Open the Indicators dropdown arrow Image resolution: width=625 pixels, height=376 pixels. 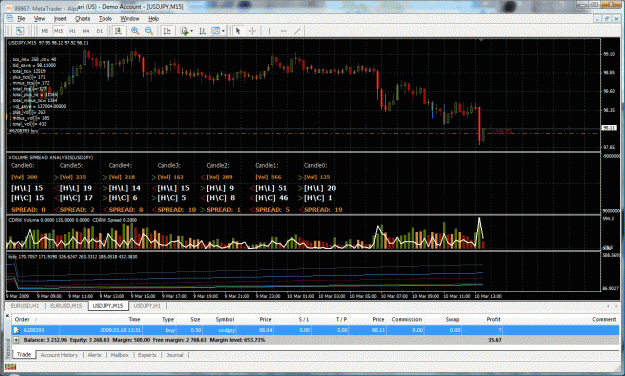(192, 31)
